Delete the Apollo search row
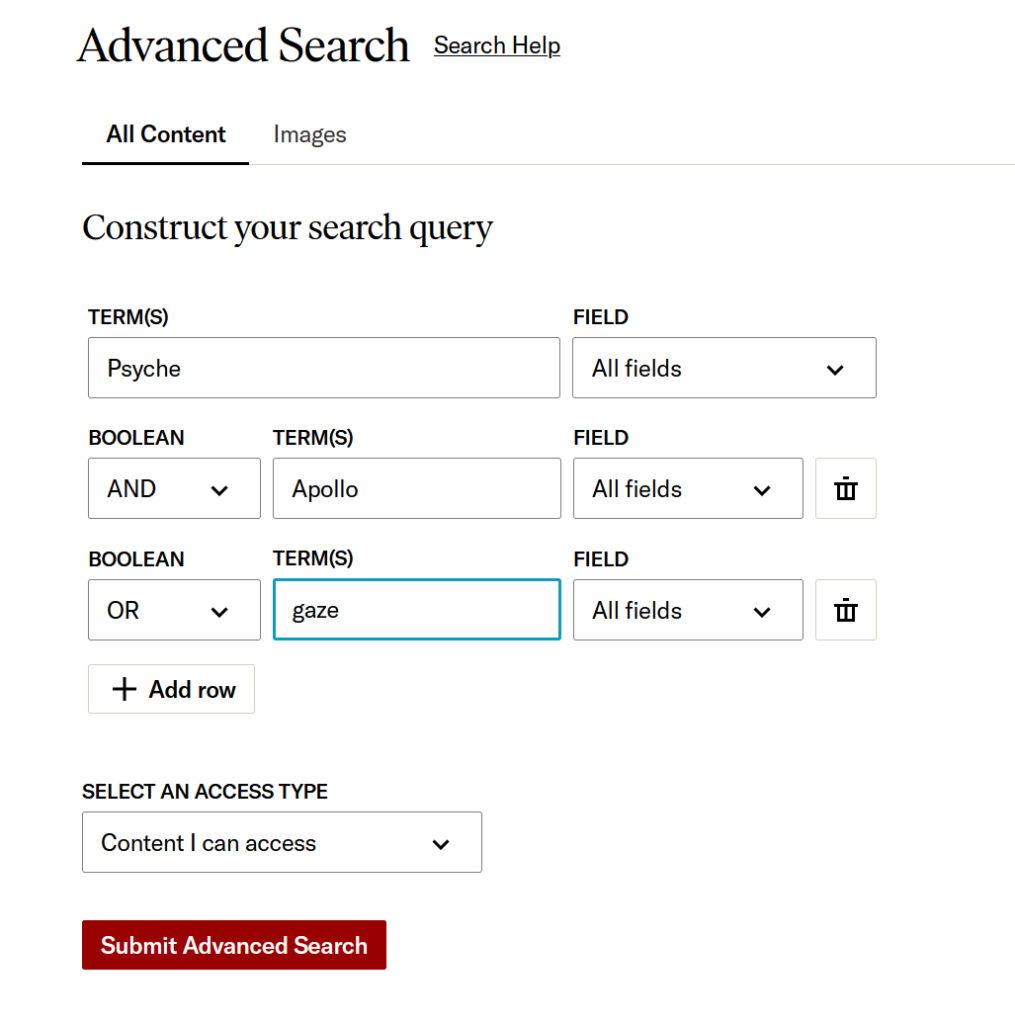The height and width of the screenshot is (1024, 1015). (x=845, y=489)
